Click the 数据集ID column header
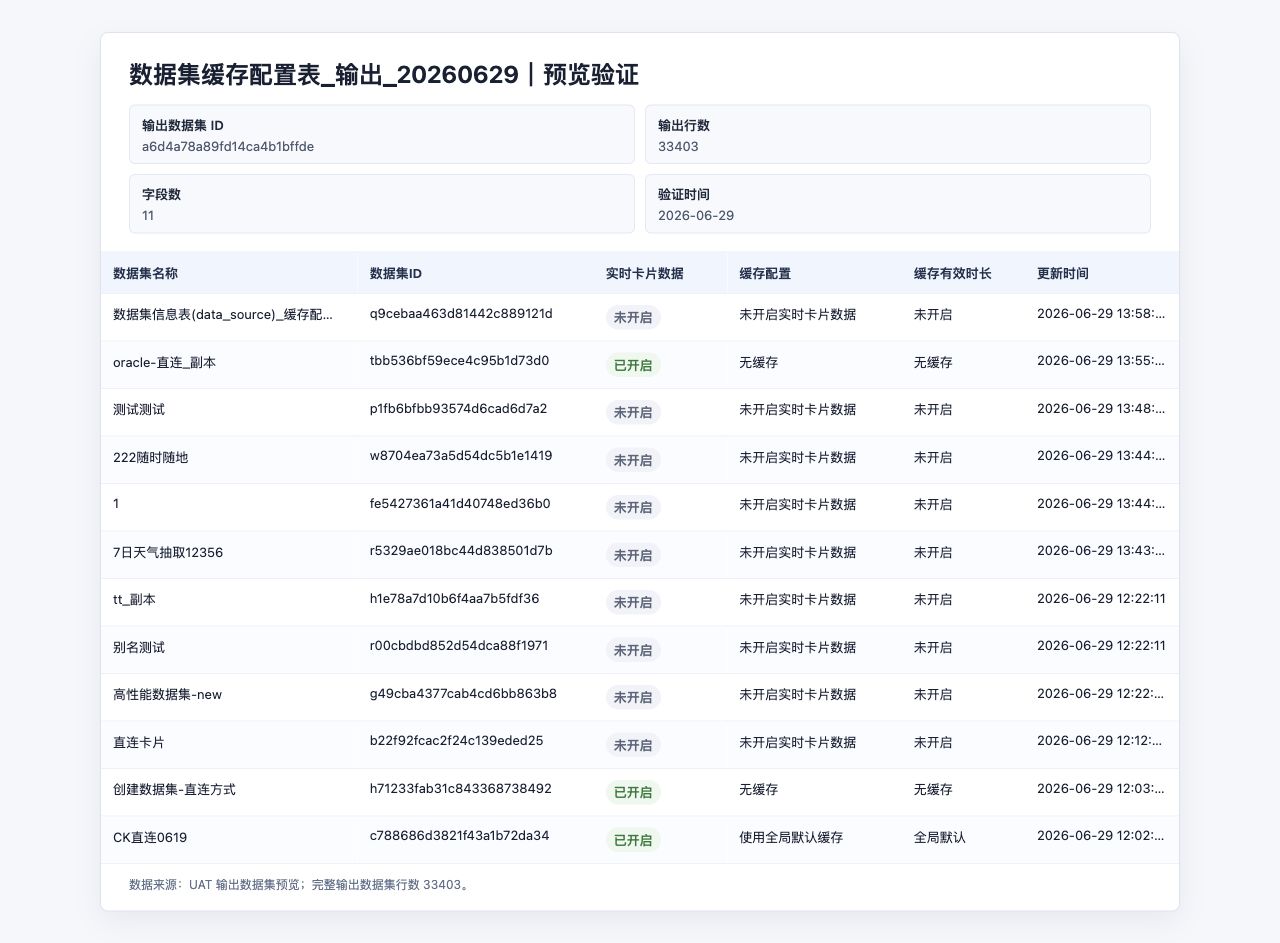Viewport: 1280px width, 943px height. click(x=476, y=273)
